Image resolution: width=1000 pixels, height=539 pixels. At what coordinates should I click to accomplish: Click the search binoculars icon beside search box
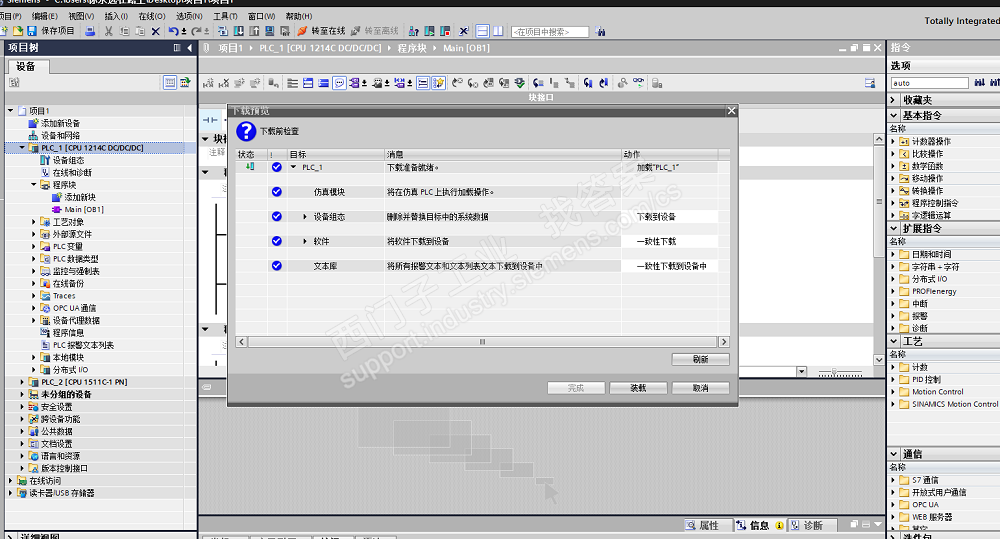tap(600, 31)
